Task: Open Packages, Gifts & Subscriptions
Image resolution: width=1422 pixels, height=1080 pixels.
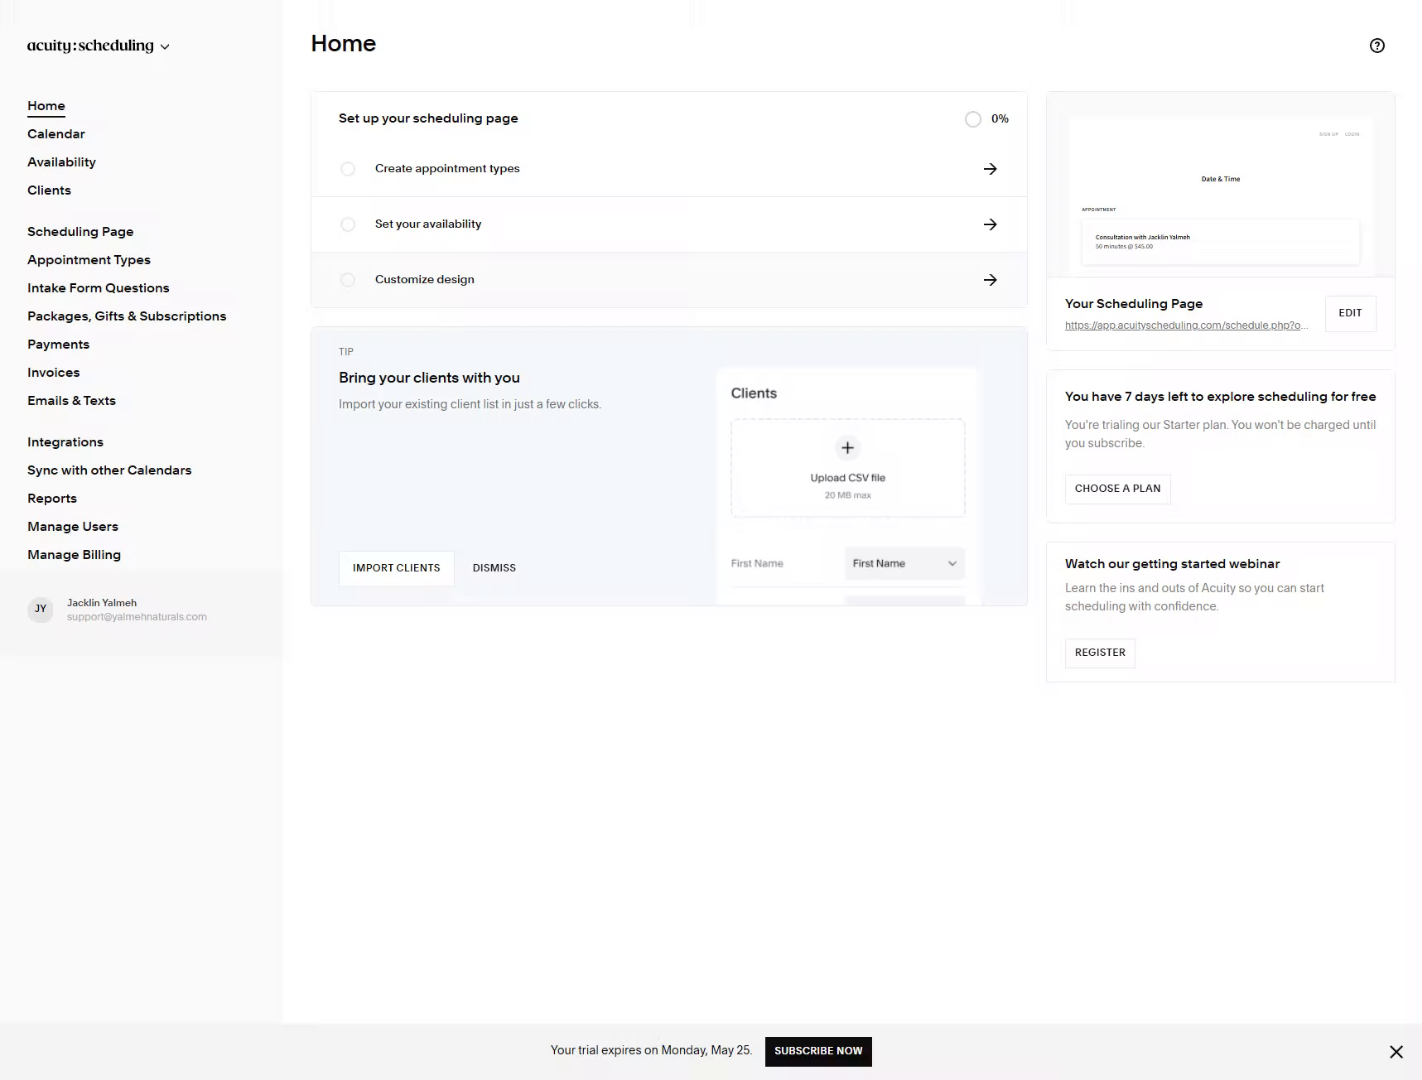Action: [127, 316]
